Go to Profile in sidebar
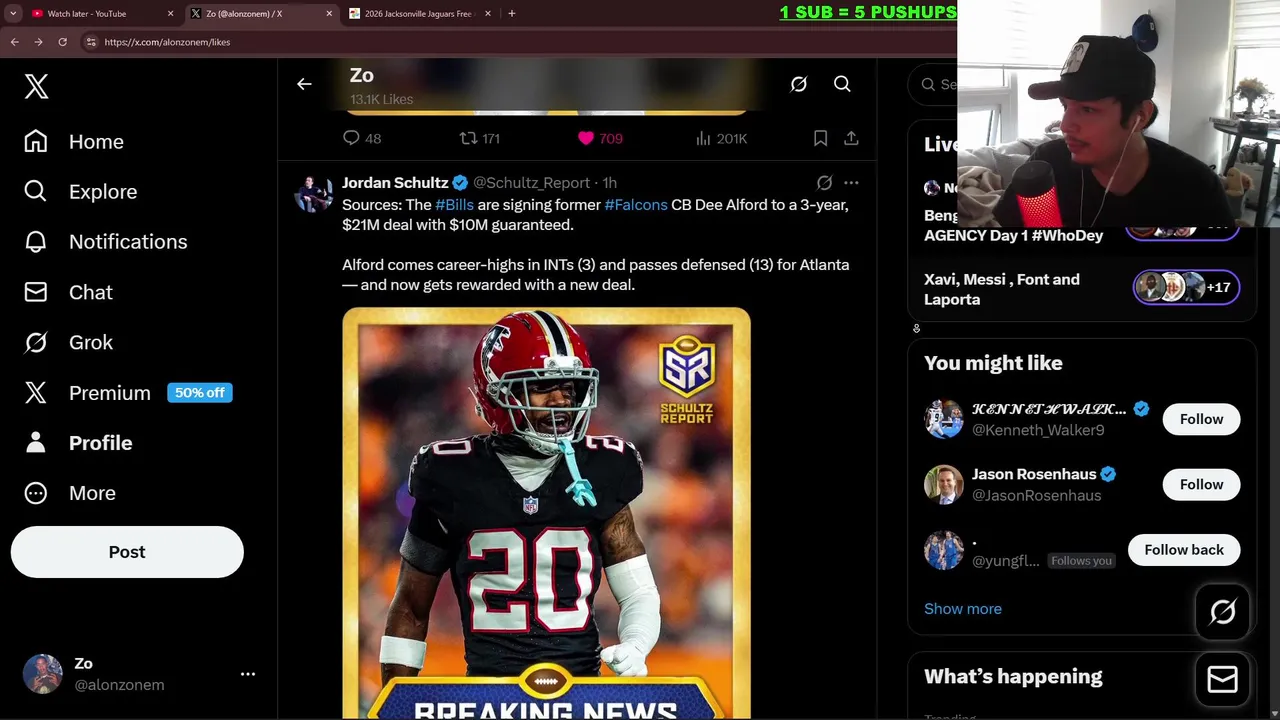Screen dimensions: 1280x720 [x=78, y=443]
